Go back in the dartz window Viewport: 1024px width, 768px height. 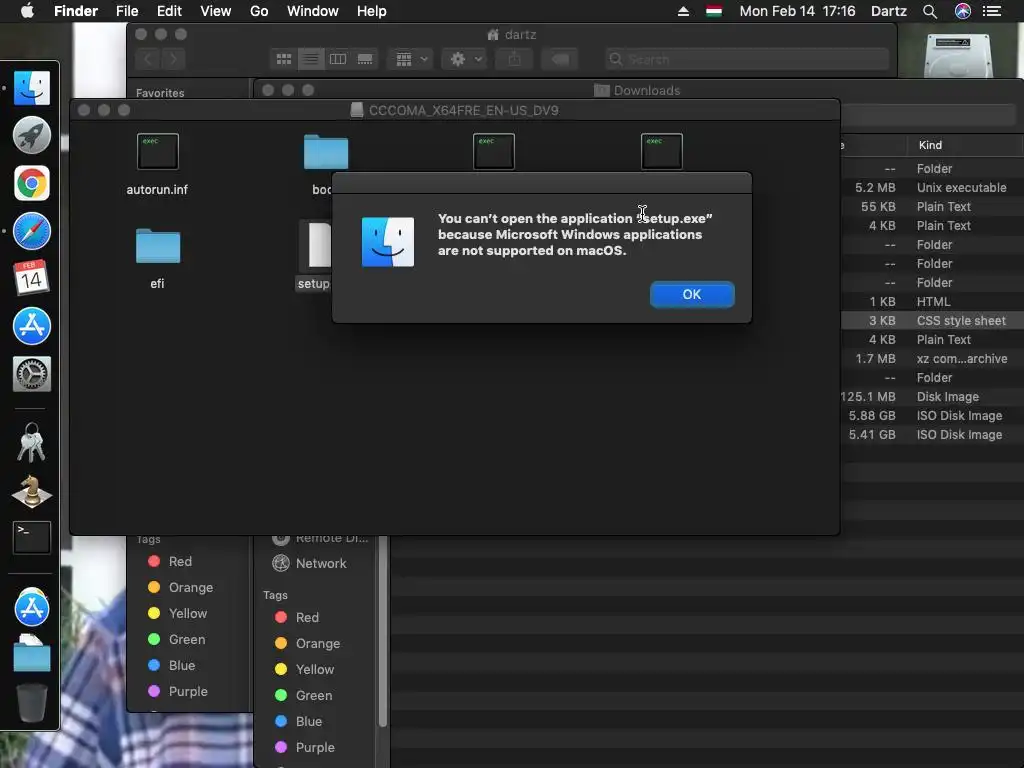pos(148,59)
